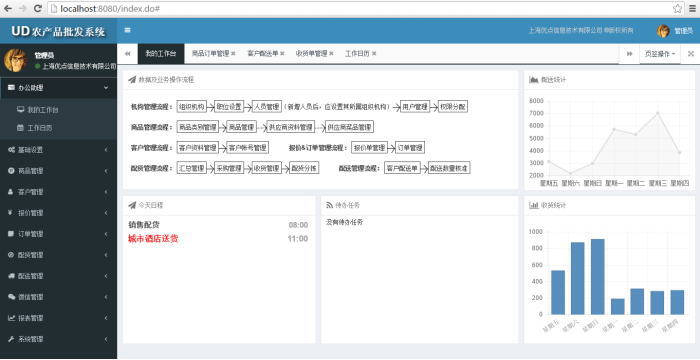700x360 pixels.
Task: Click the 配货管理 sidebar icon
Action: point(11,255)
